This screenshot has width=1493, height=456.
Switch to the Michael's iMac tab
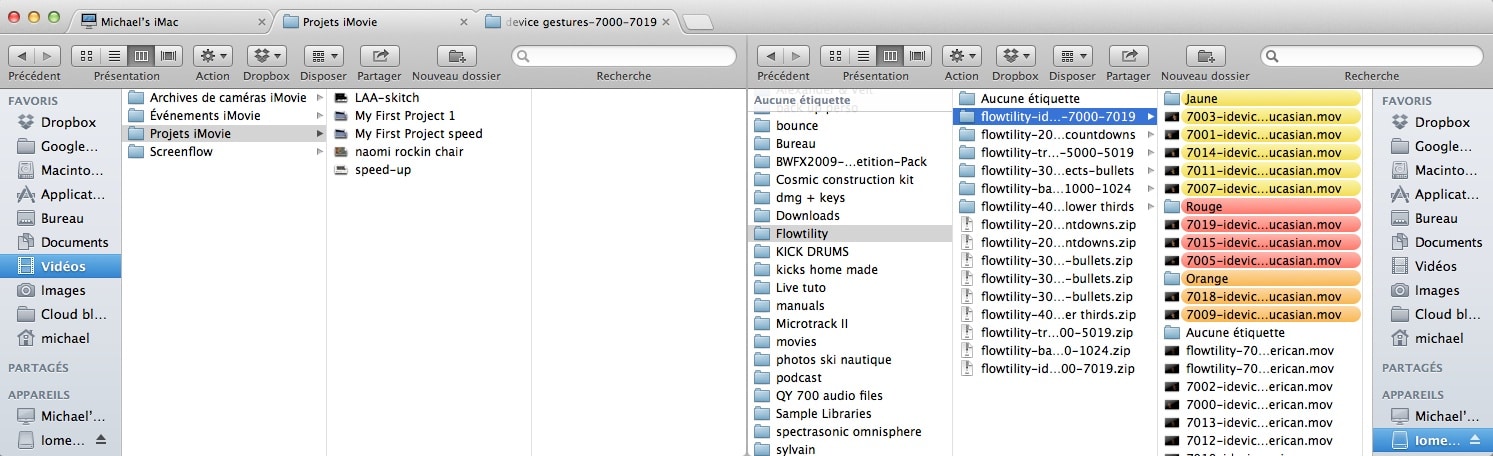point(172,21)
